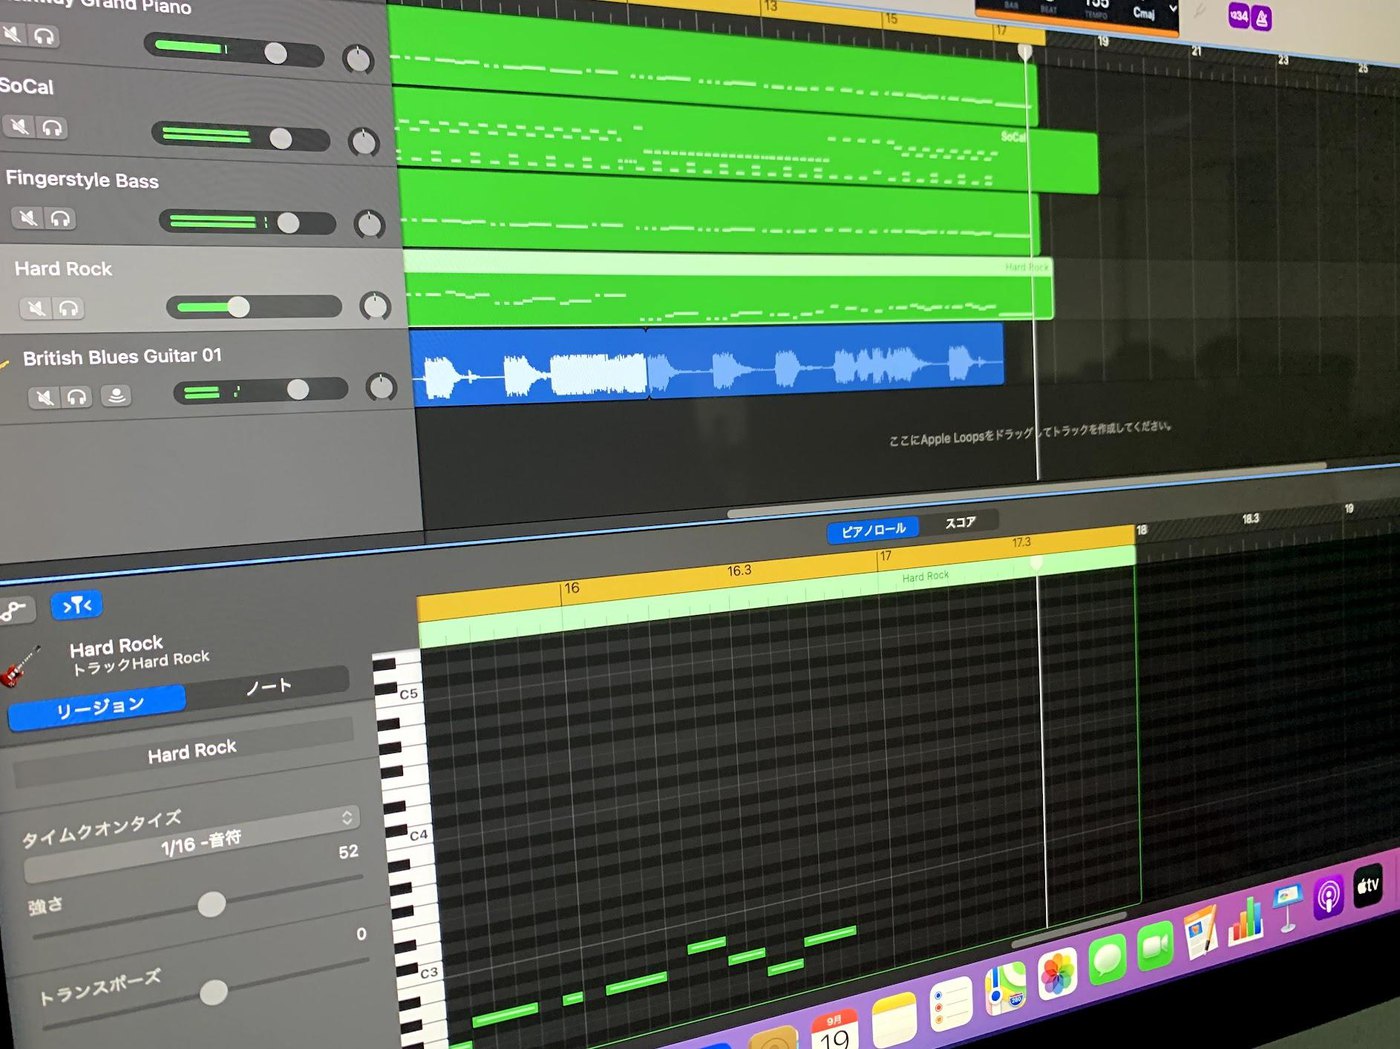Mute the Fingerstyle Bass track
Screen dimensions: 1400x1049
[28, 217]
